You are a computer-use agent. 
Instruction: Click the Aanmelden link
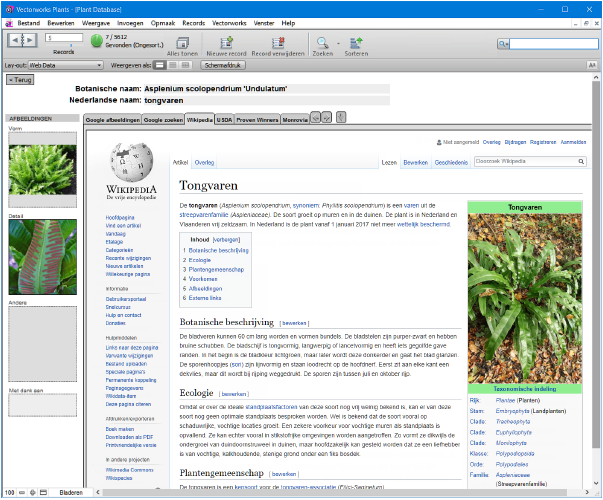573,142
